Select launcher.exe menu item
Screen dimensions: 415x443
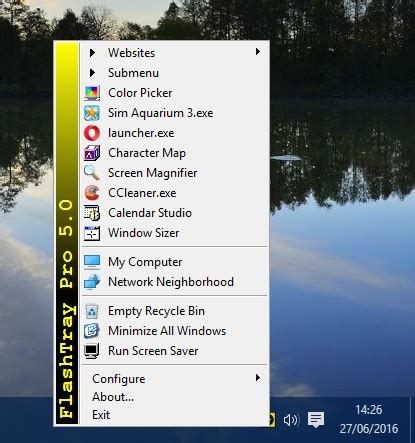tap(175, 133)
